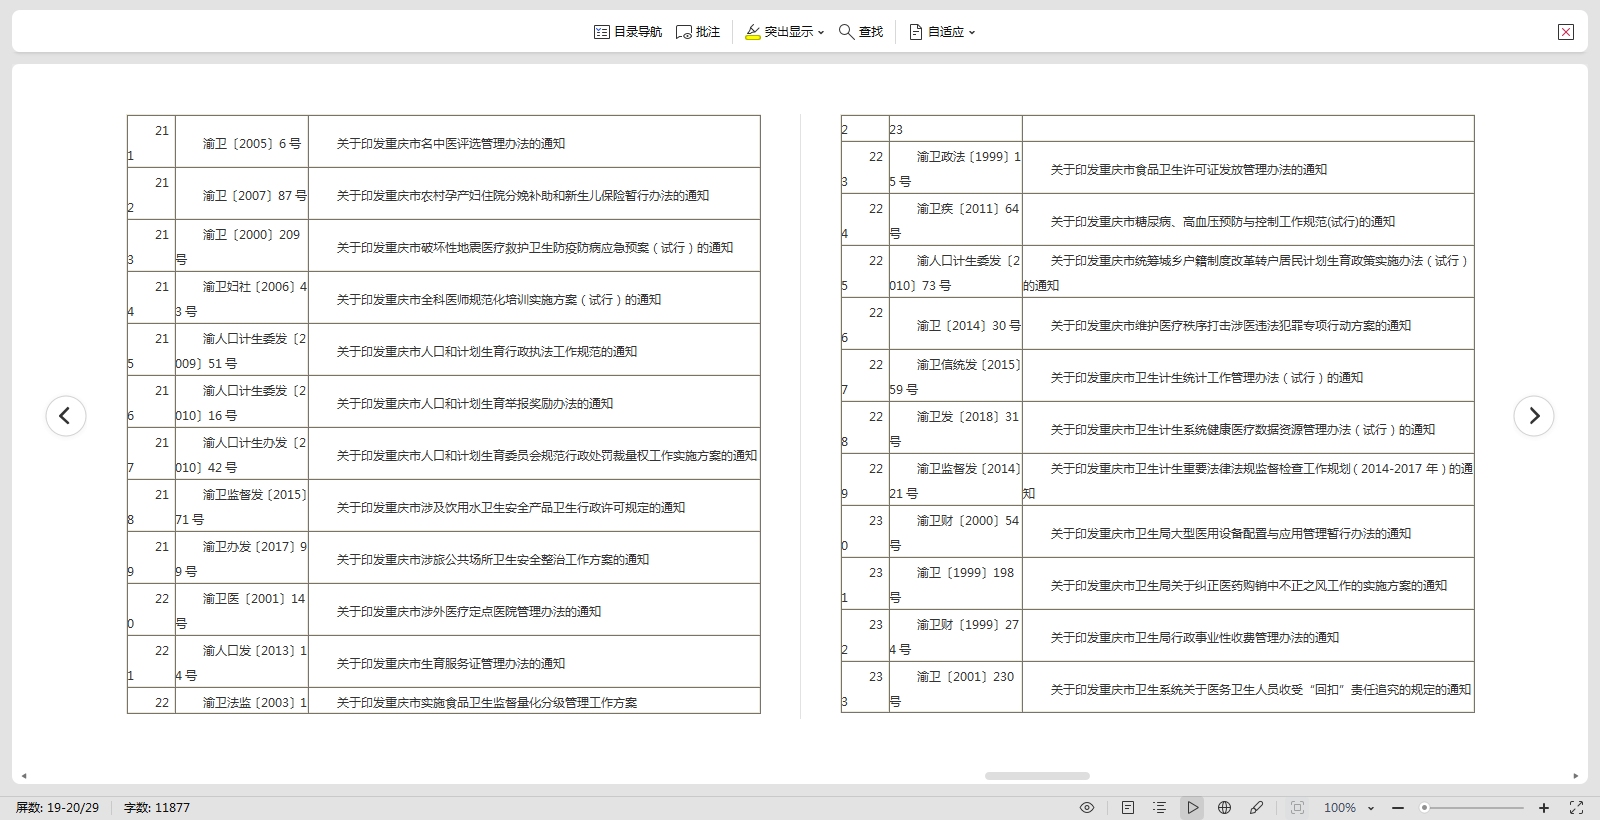Click the zoom slider handle
This screenshot has height=820, width=1600.
click(1425, 808)
